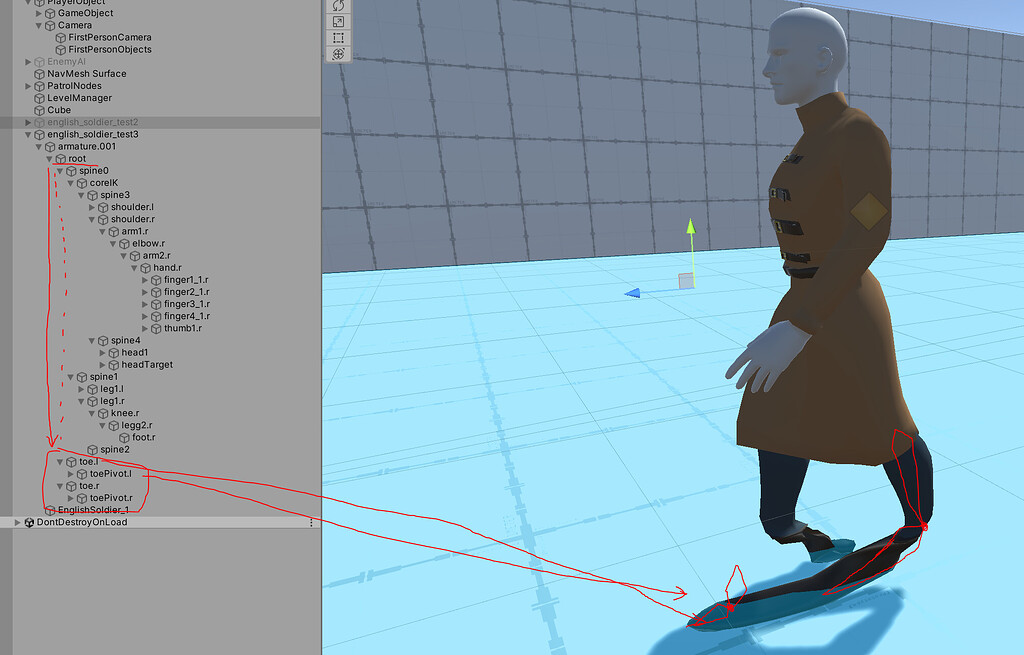This screenshot has height=655, width=1024.
Task: Collapse the root bone hierarchy
Action: 48,159
